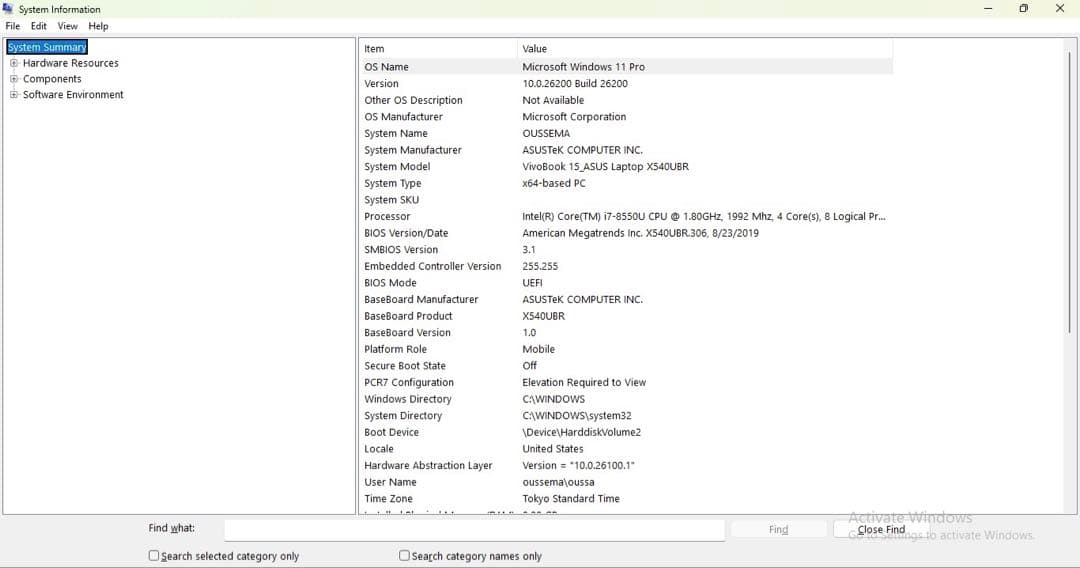Click the value Microsoft Windows 11 Pro
The image size is (1080, 568).
(x=583, y=67)
